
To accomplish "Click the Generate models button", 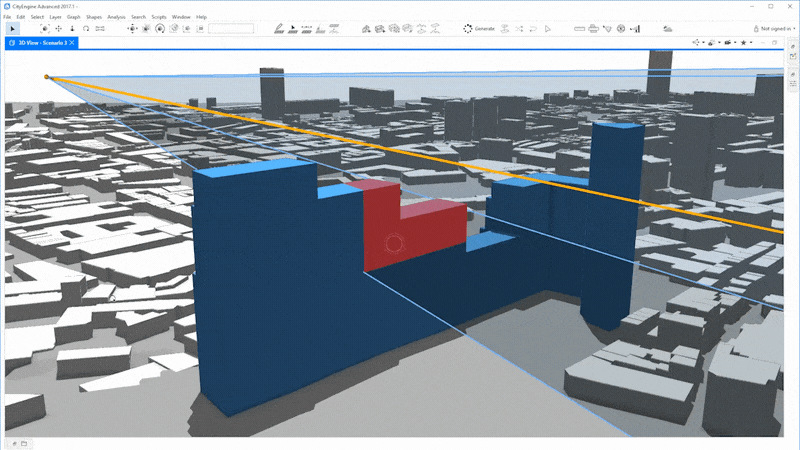I will click(479, 29).
